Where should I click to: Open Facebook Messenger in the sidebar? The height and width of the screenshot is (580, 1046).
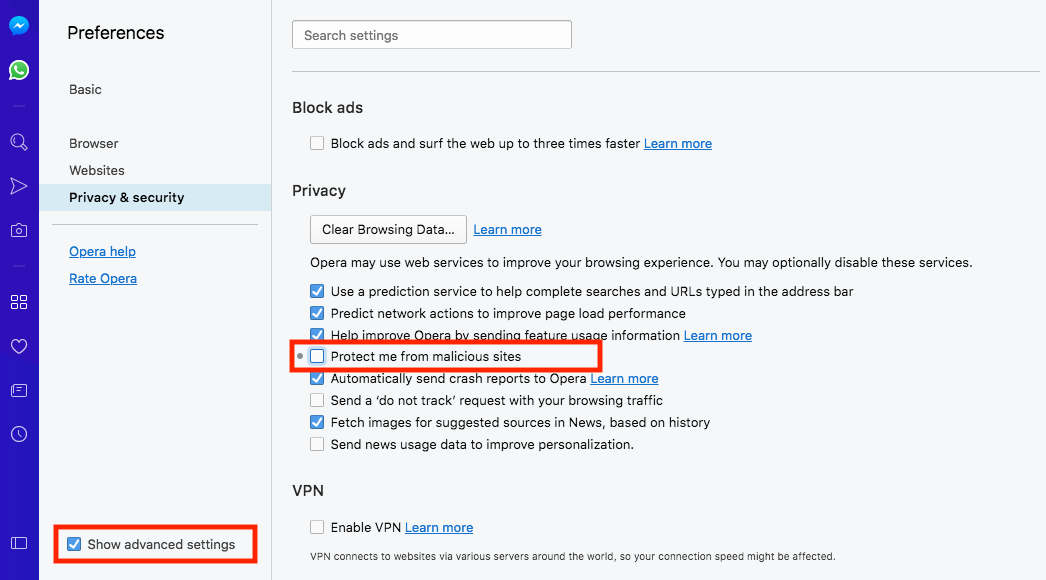tap(19, 26)
